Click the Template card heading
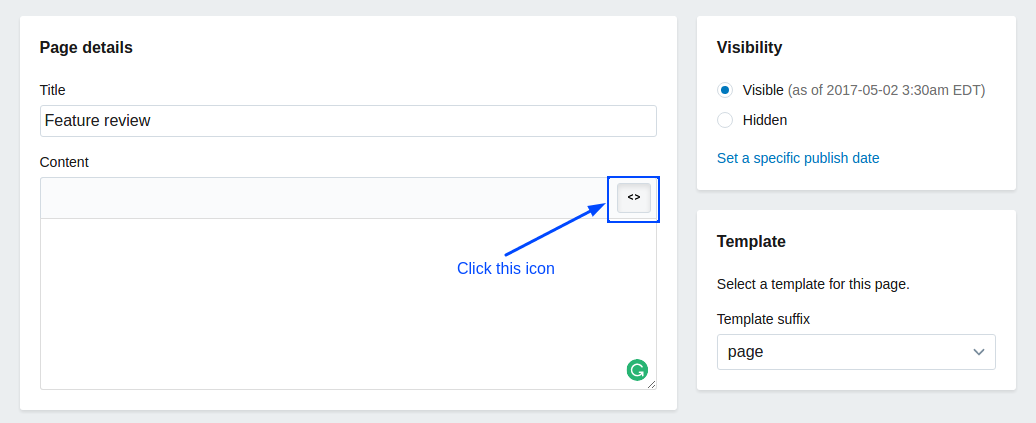 [751, 241]
